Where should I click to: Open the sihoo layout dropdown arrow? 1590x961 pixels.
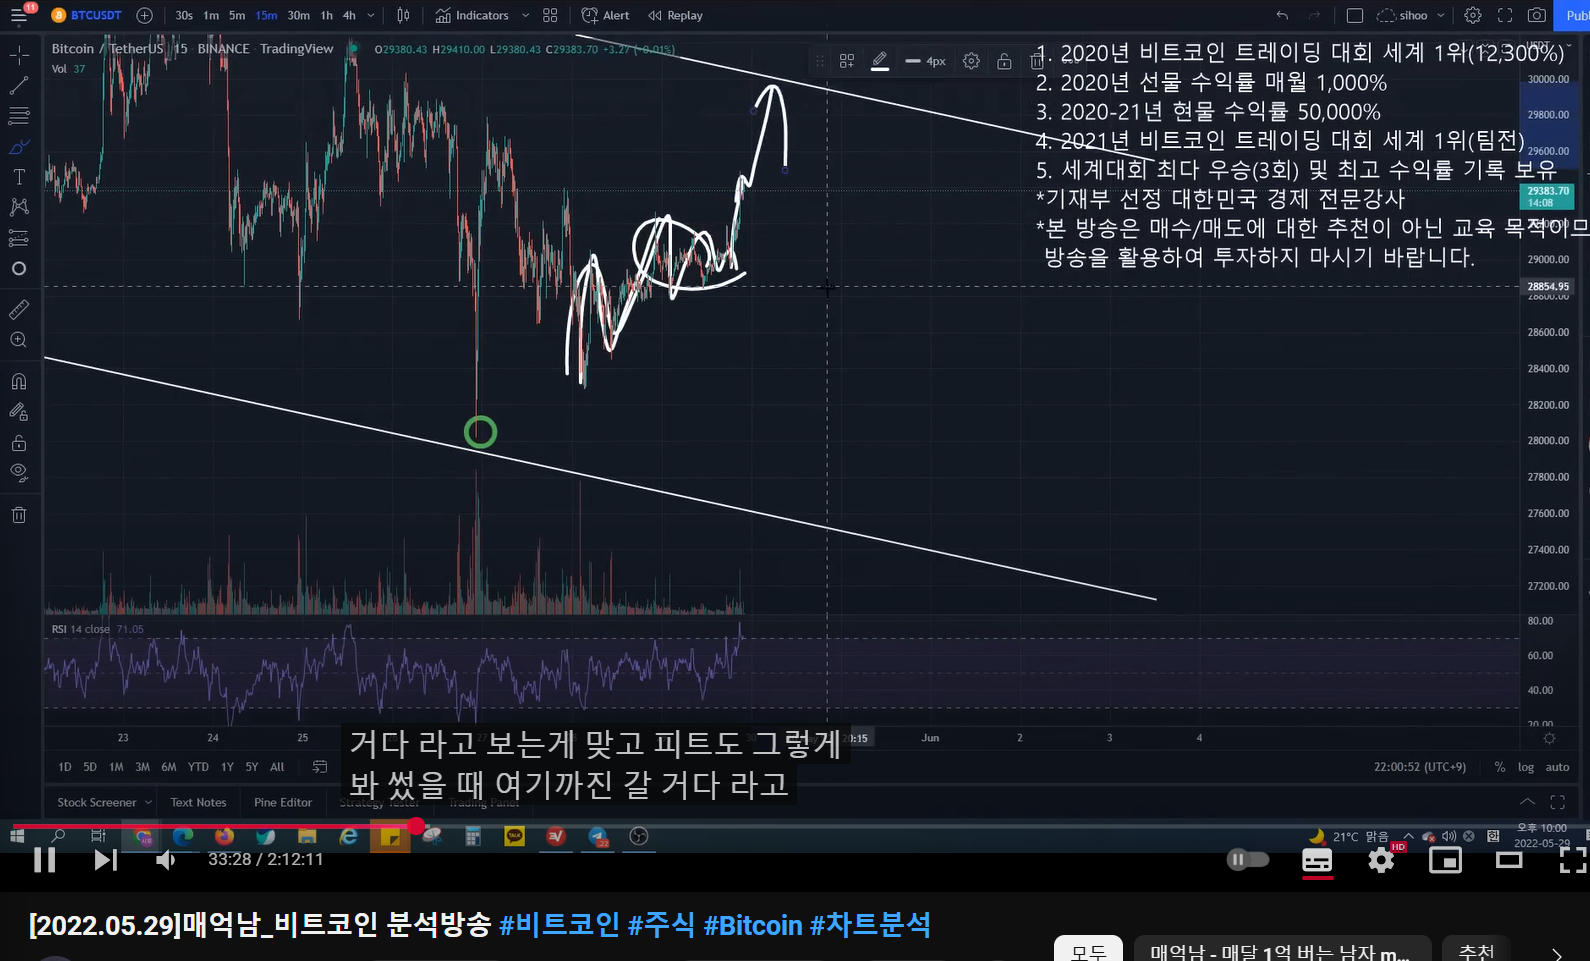point(1441,15)
